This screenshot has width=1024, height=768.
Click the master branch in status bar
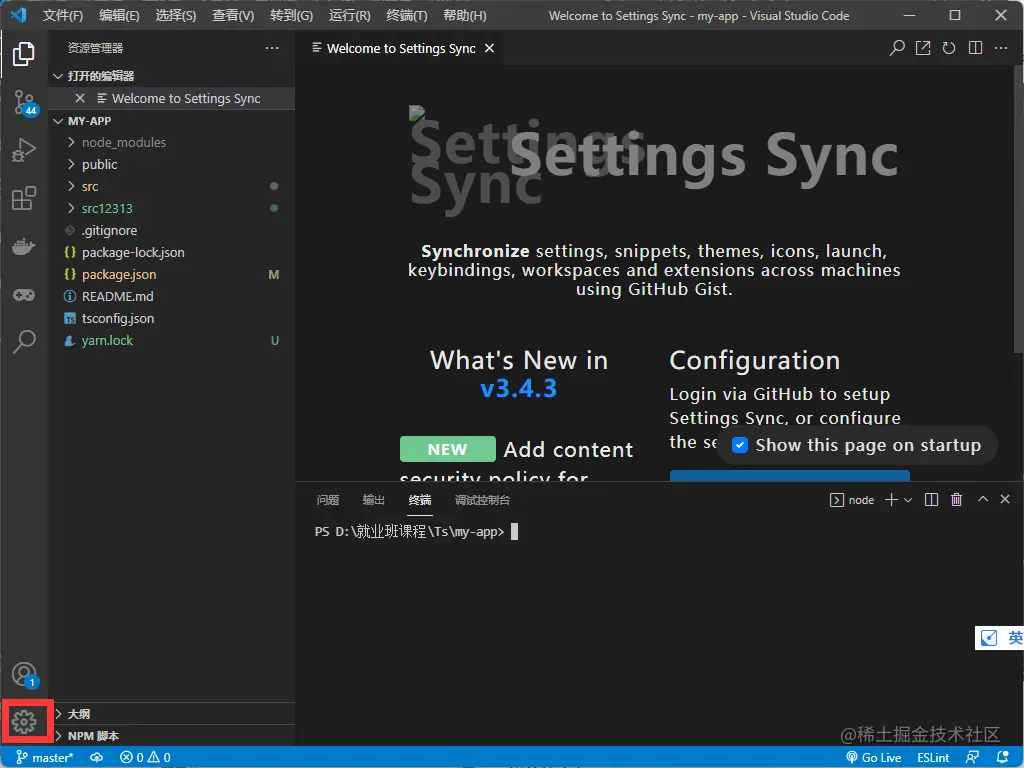pos(44,758)
